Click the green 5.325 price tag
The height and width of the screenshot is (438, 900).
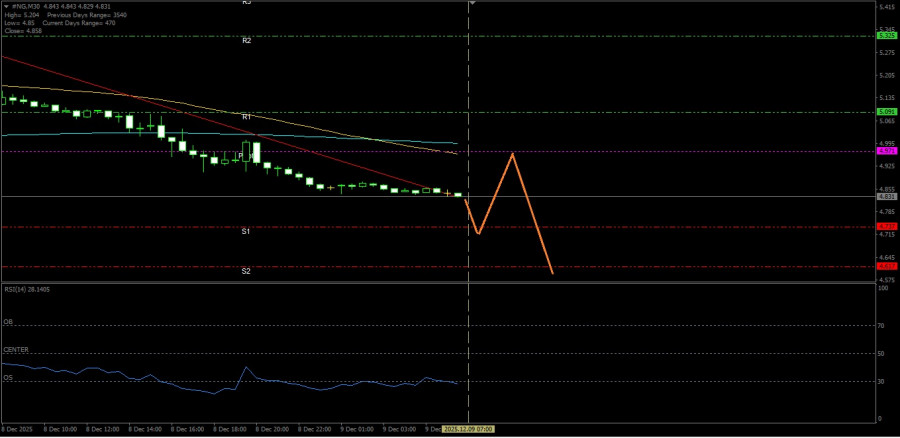click(886, 35)
